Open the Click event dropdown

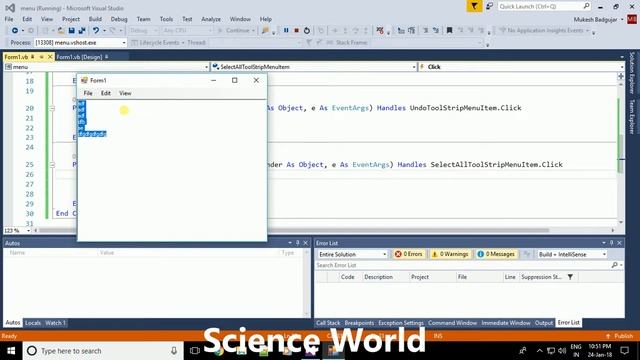tap(521, 67)
